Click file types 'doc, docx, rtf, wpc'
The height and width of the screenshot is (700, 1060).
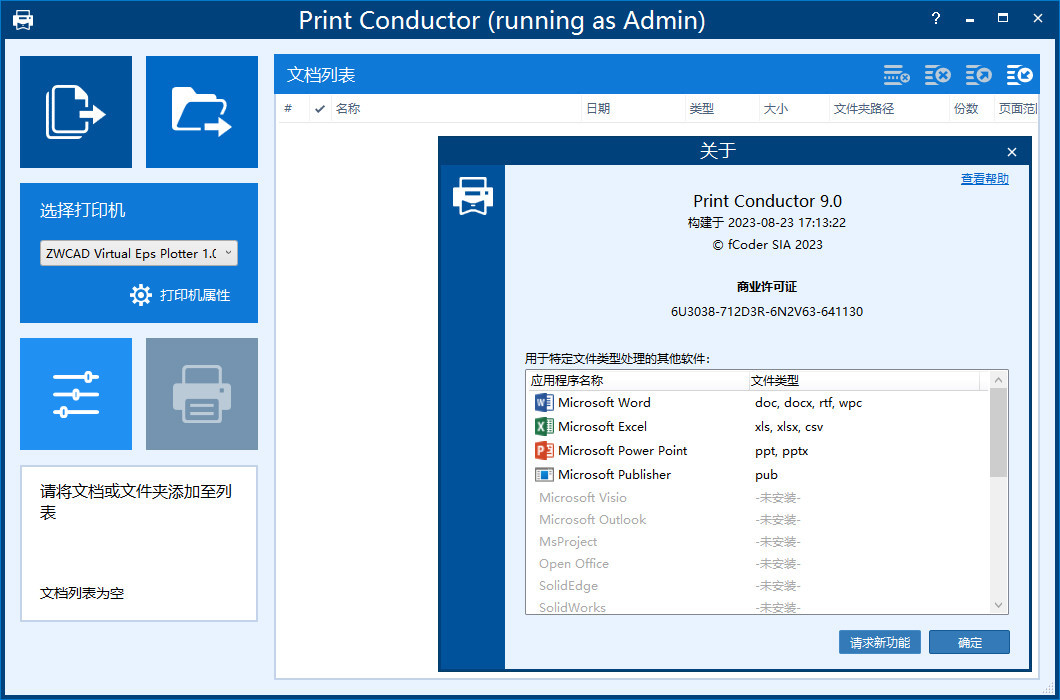coord(809,402)
